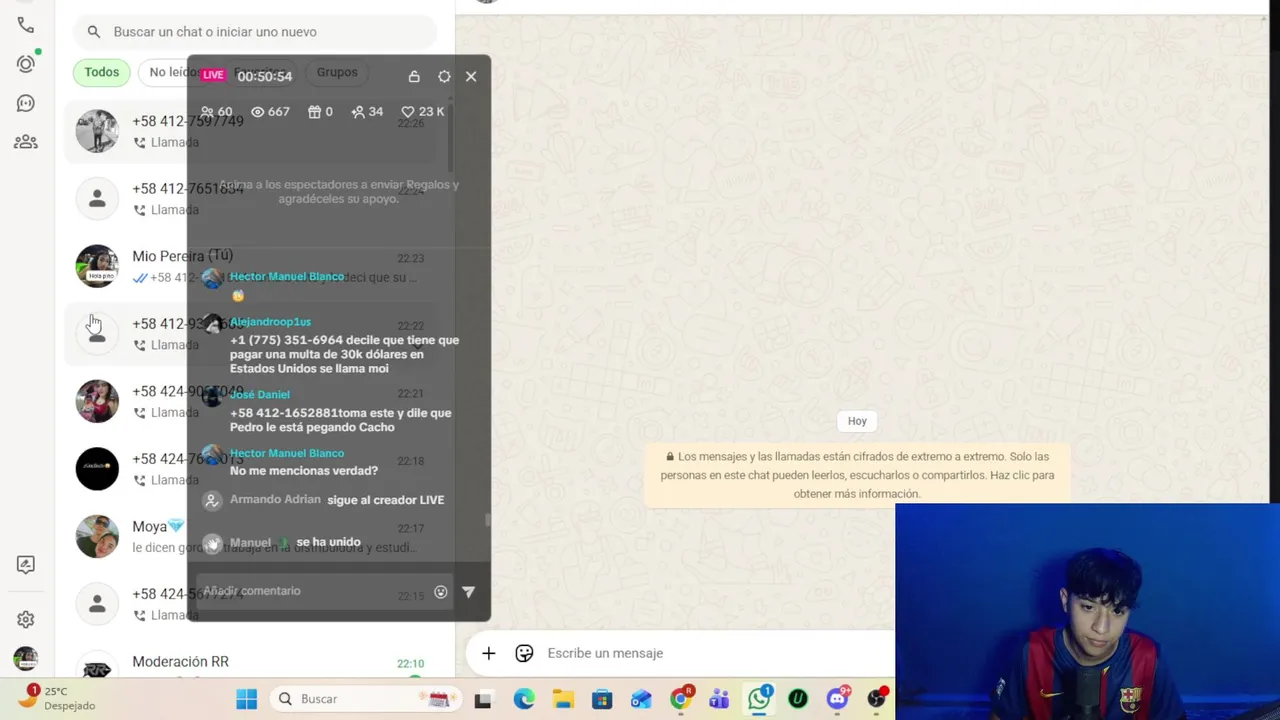Image resolution: width=1280 pixels, height=720 pixels.
Task: Click the Hoy date chip
Action: (x=857, y=421)
